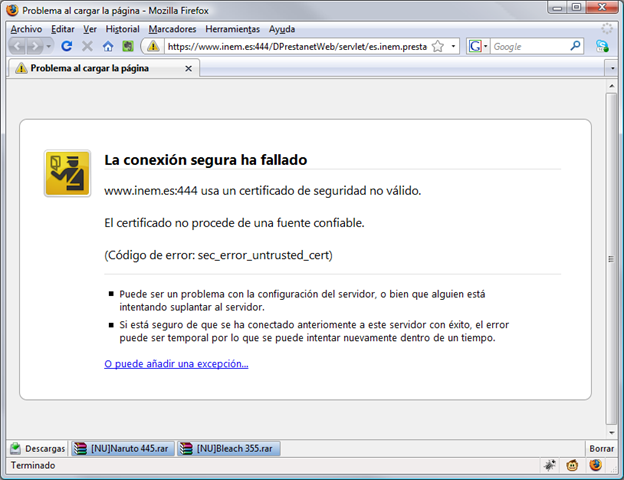The width and height of the screenshot is (624, 480).
Task: Click the Firefox icon in status bar
Action: (x=595, y=465)
